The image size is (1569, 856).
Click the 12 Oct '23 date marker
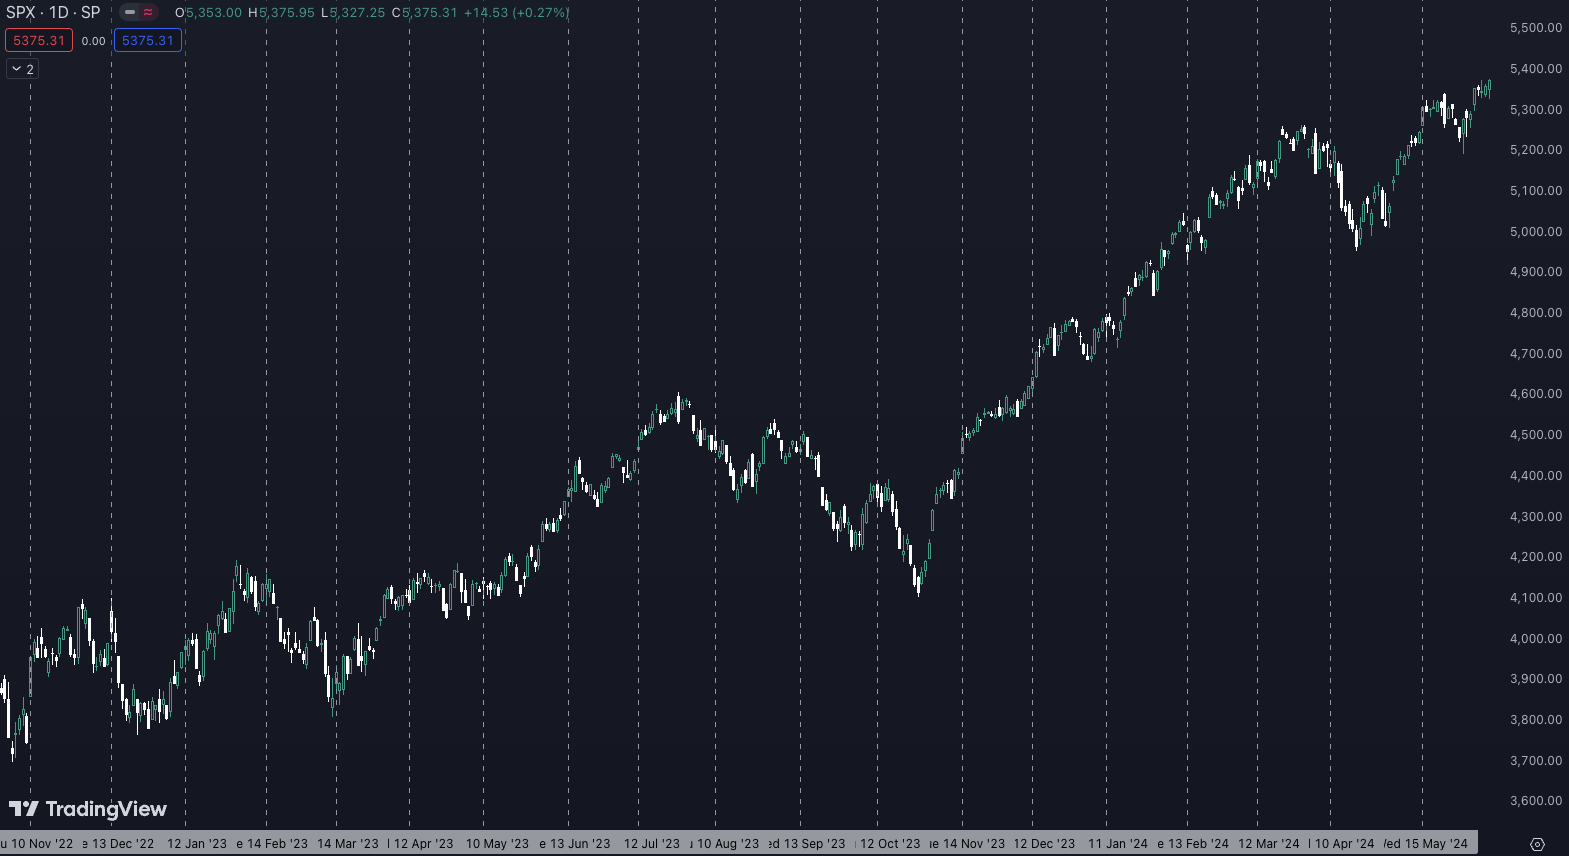[x=890, y=844]
